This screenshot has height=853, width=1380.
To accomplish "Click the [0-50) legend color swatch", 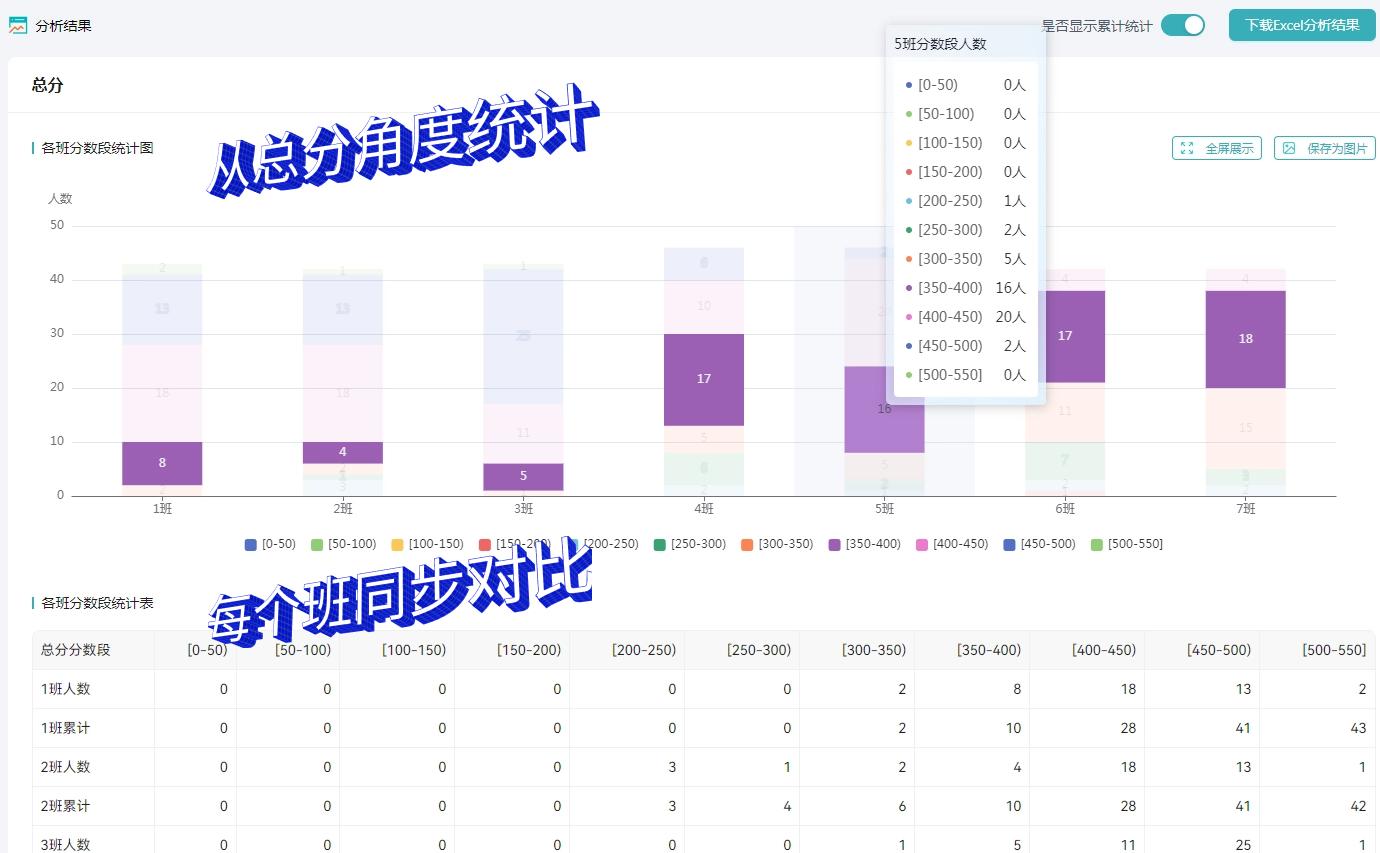I will coord(251,544).
